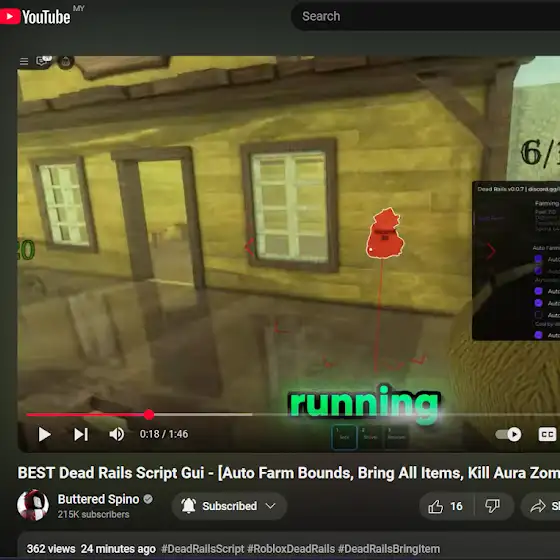Click the YouTube logo home icon
Image resolution: width=560 pixels, height=560 pixels.
[35, 16]
